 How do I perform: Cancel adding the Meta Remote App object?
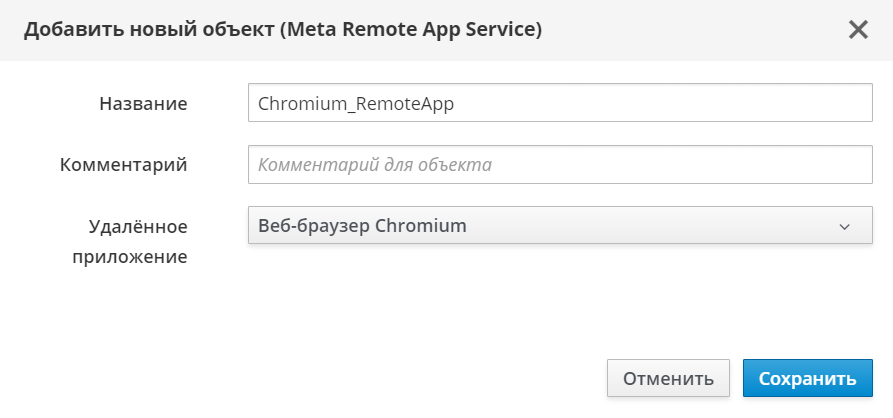click(x=668, y=379)
